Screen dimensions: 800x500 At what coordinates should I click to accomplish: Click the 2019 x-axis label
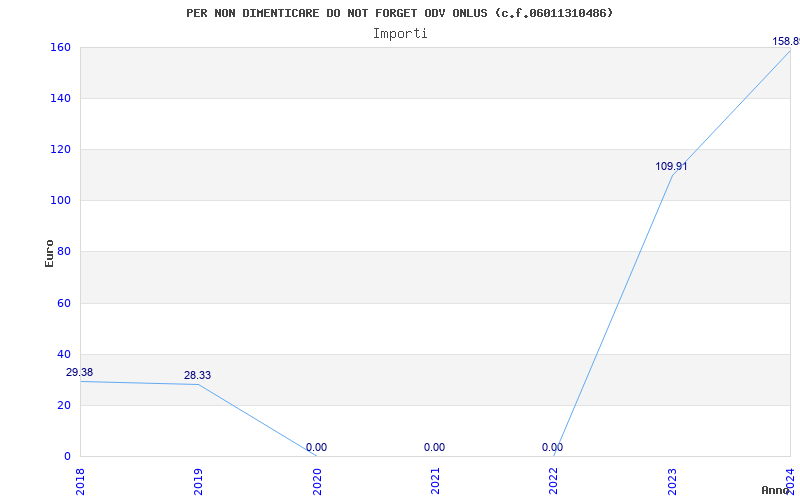(198, 482)
